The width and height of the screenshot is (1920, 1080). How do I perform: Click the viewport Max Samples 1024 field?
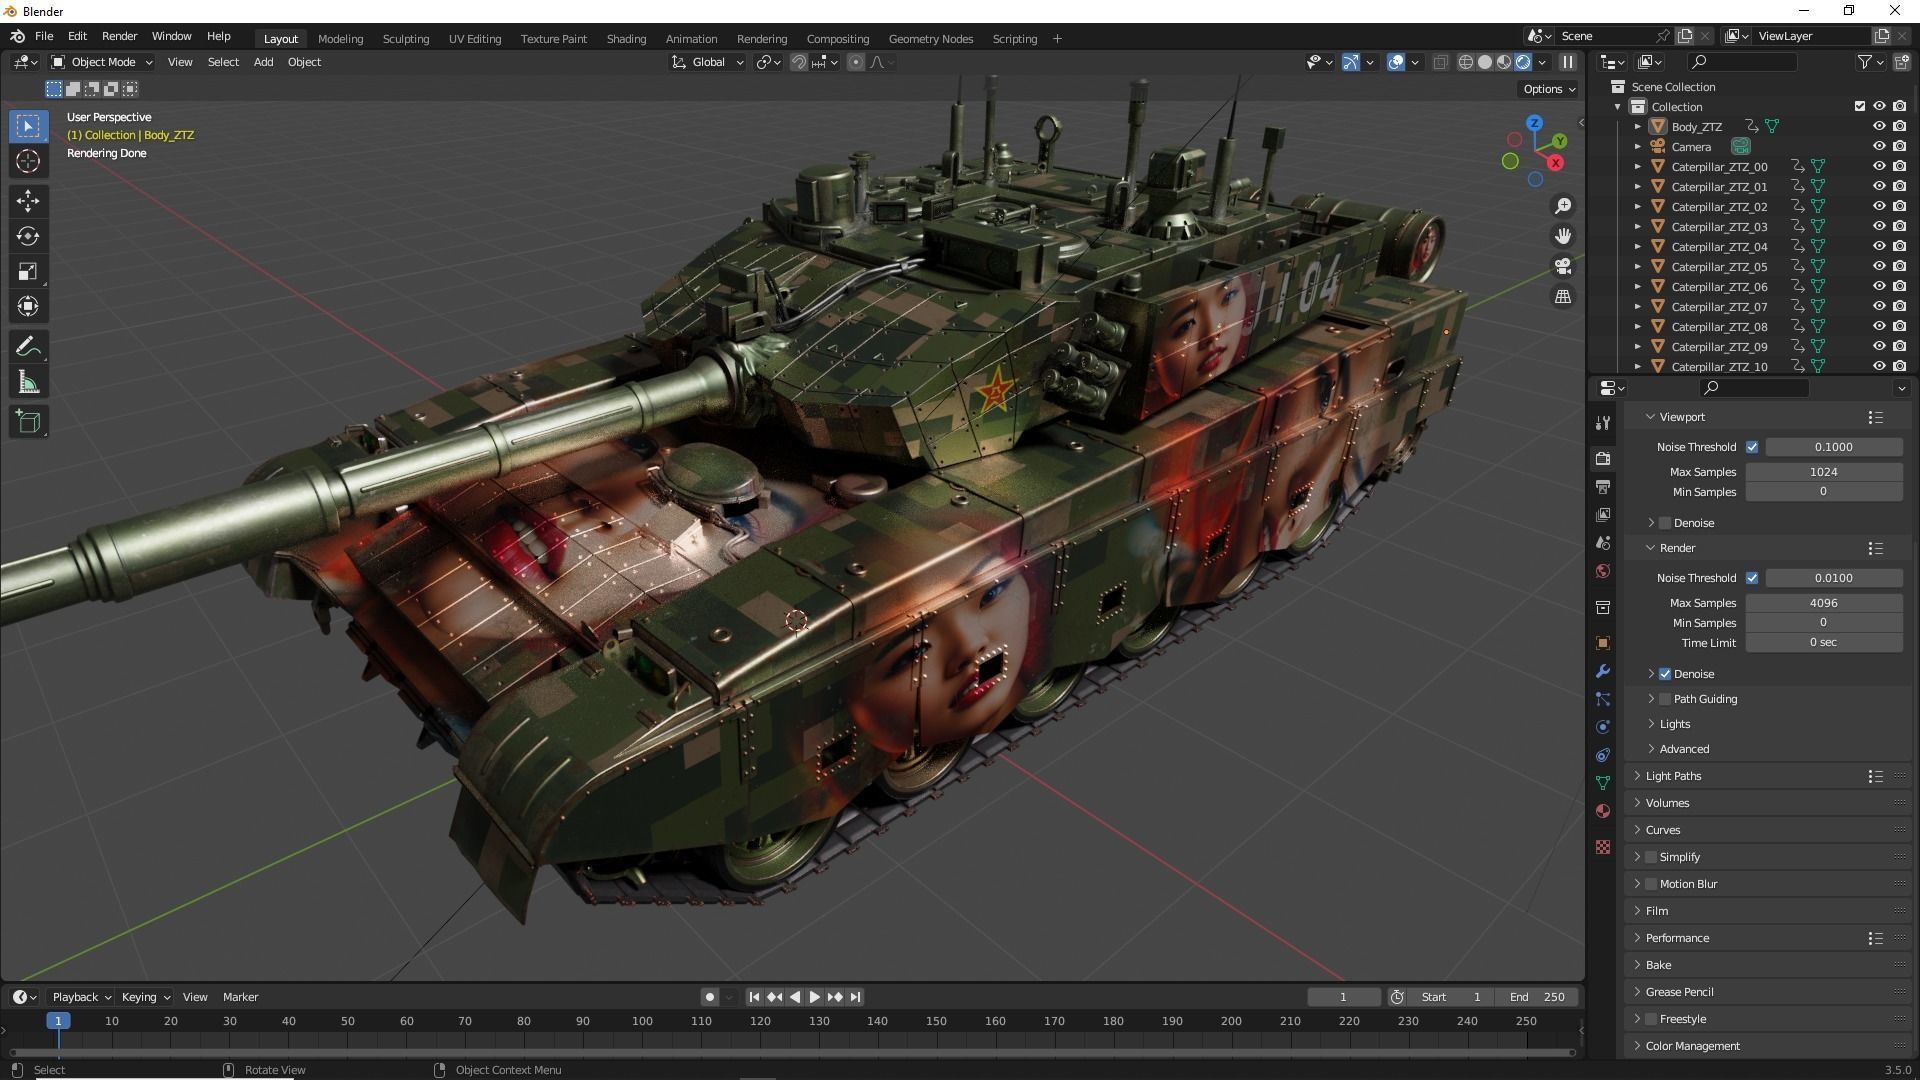[1824, 472]
